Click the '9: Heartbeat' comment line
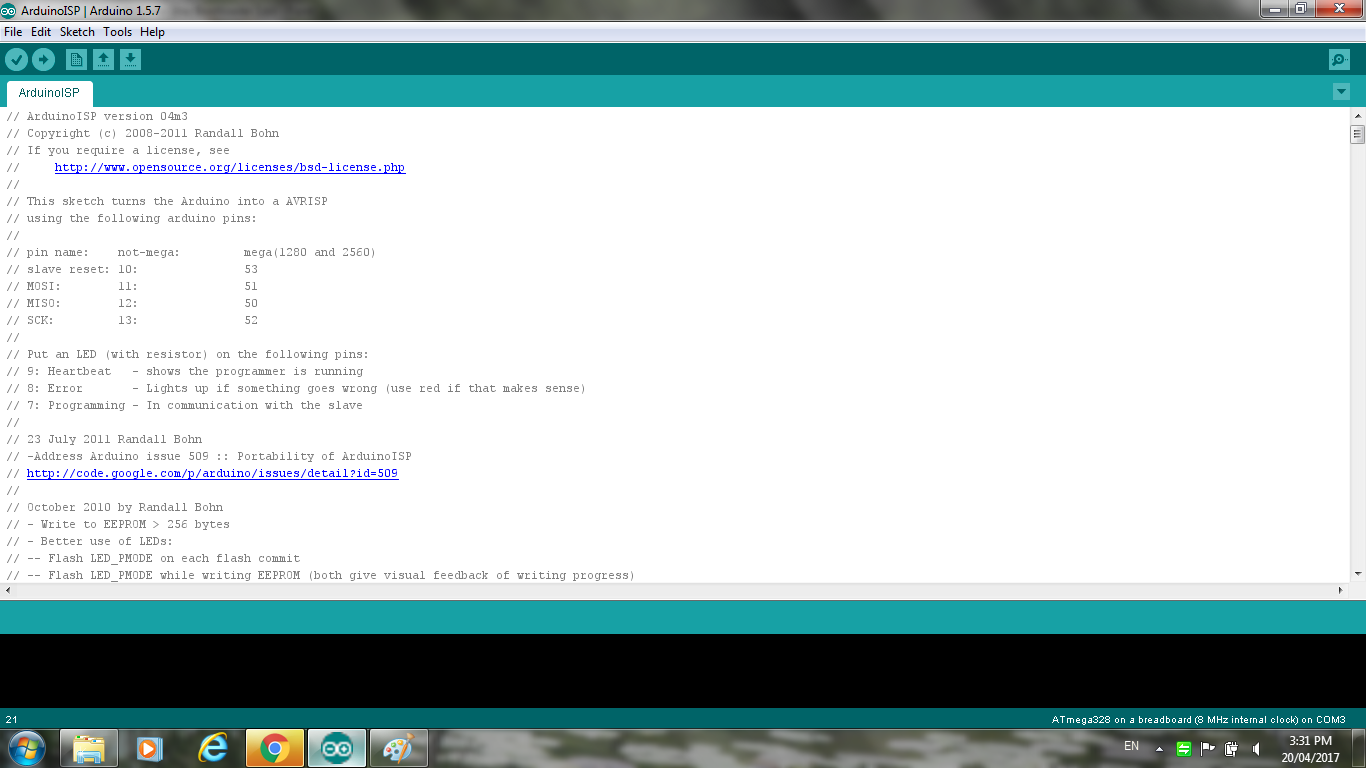The width and height of the screenshot is (1366, 768). [x=185, y=371]
